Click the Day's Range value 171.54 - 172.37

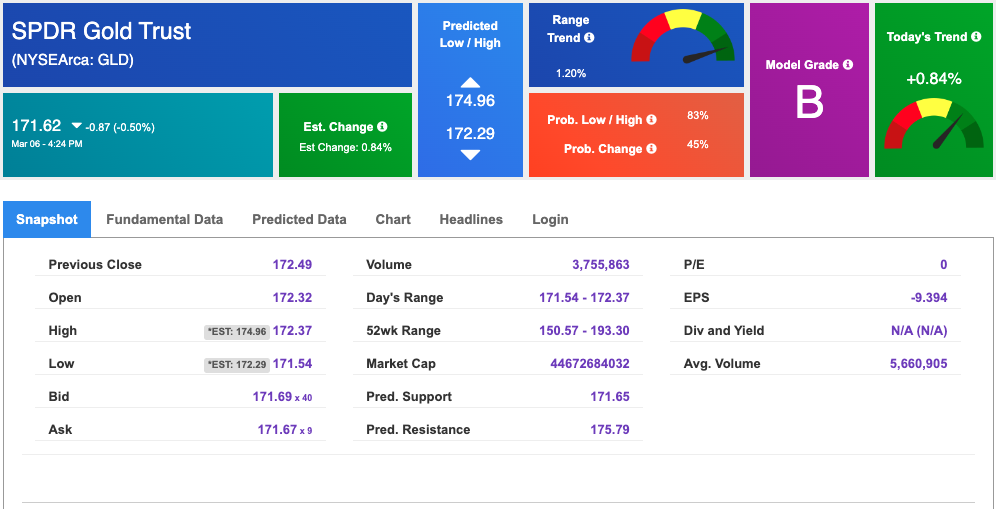(584, 298)
